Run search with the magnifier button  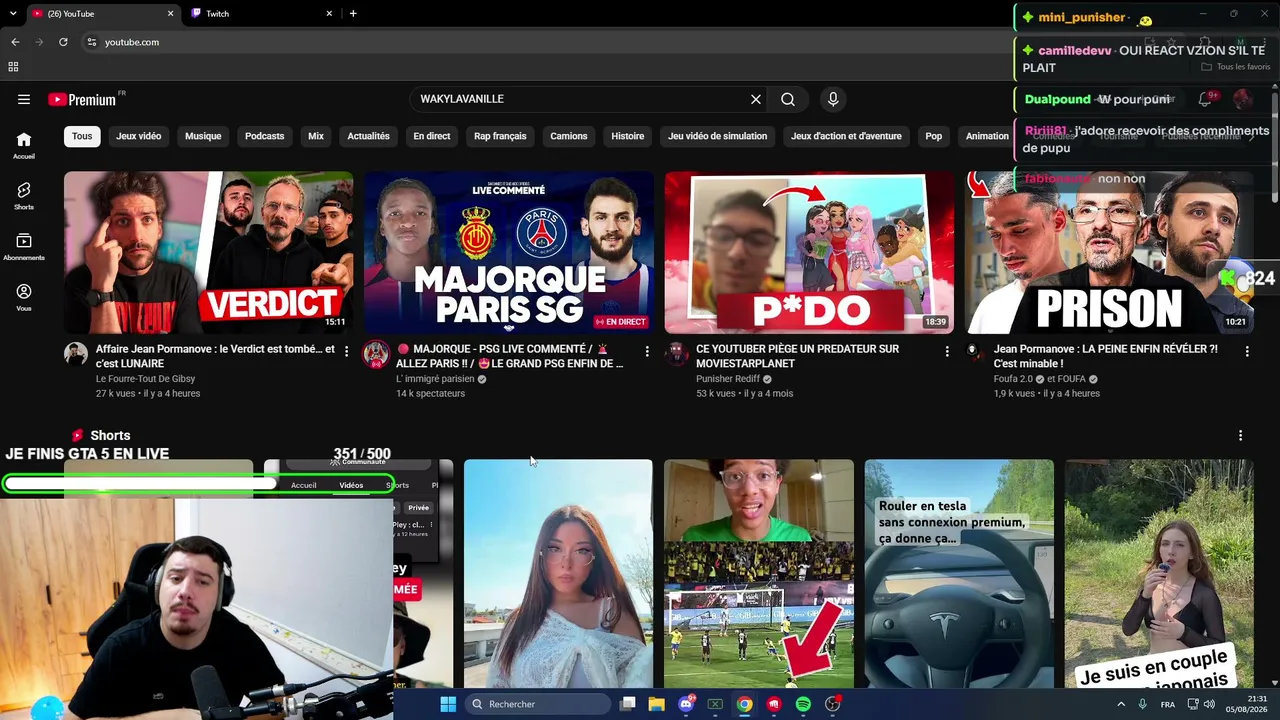788,99
